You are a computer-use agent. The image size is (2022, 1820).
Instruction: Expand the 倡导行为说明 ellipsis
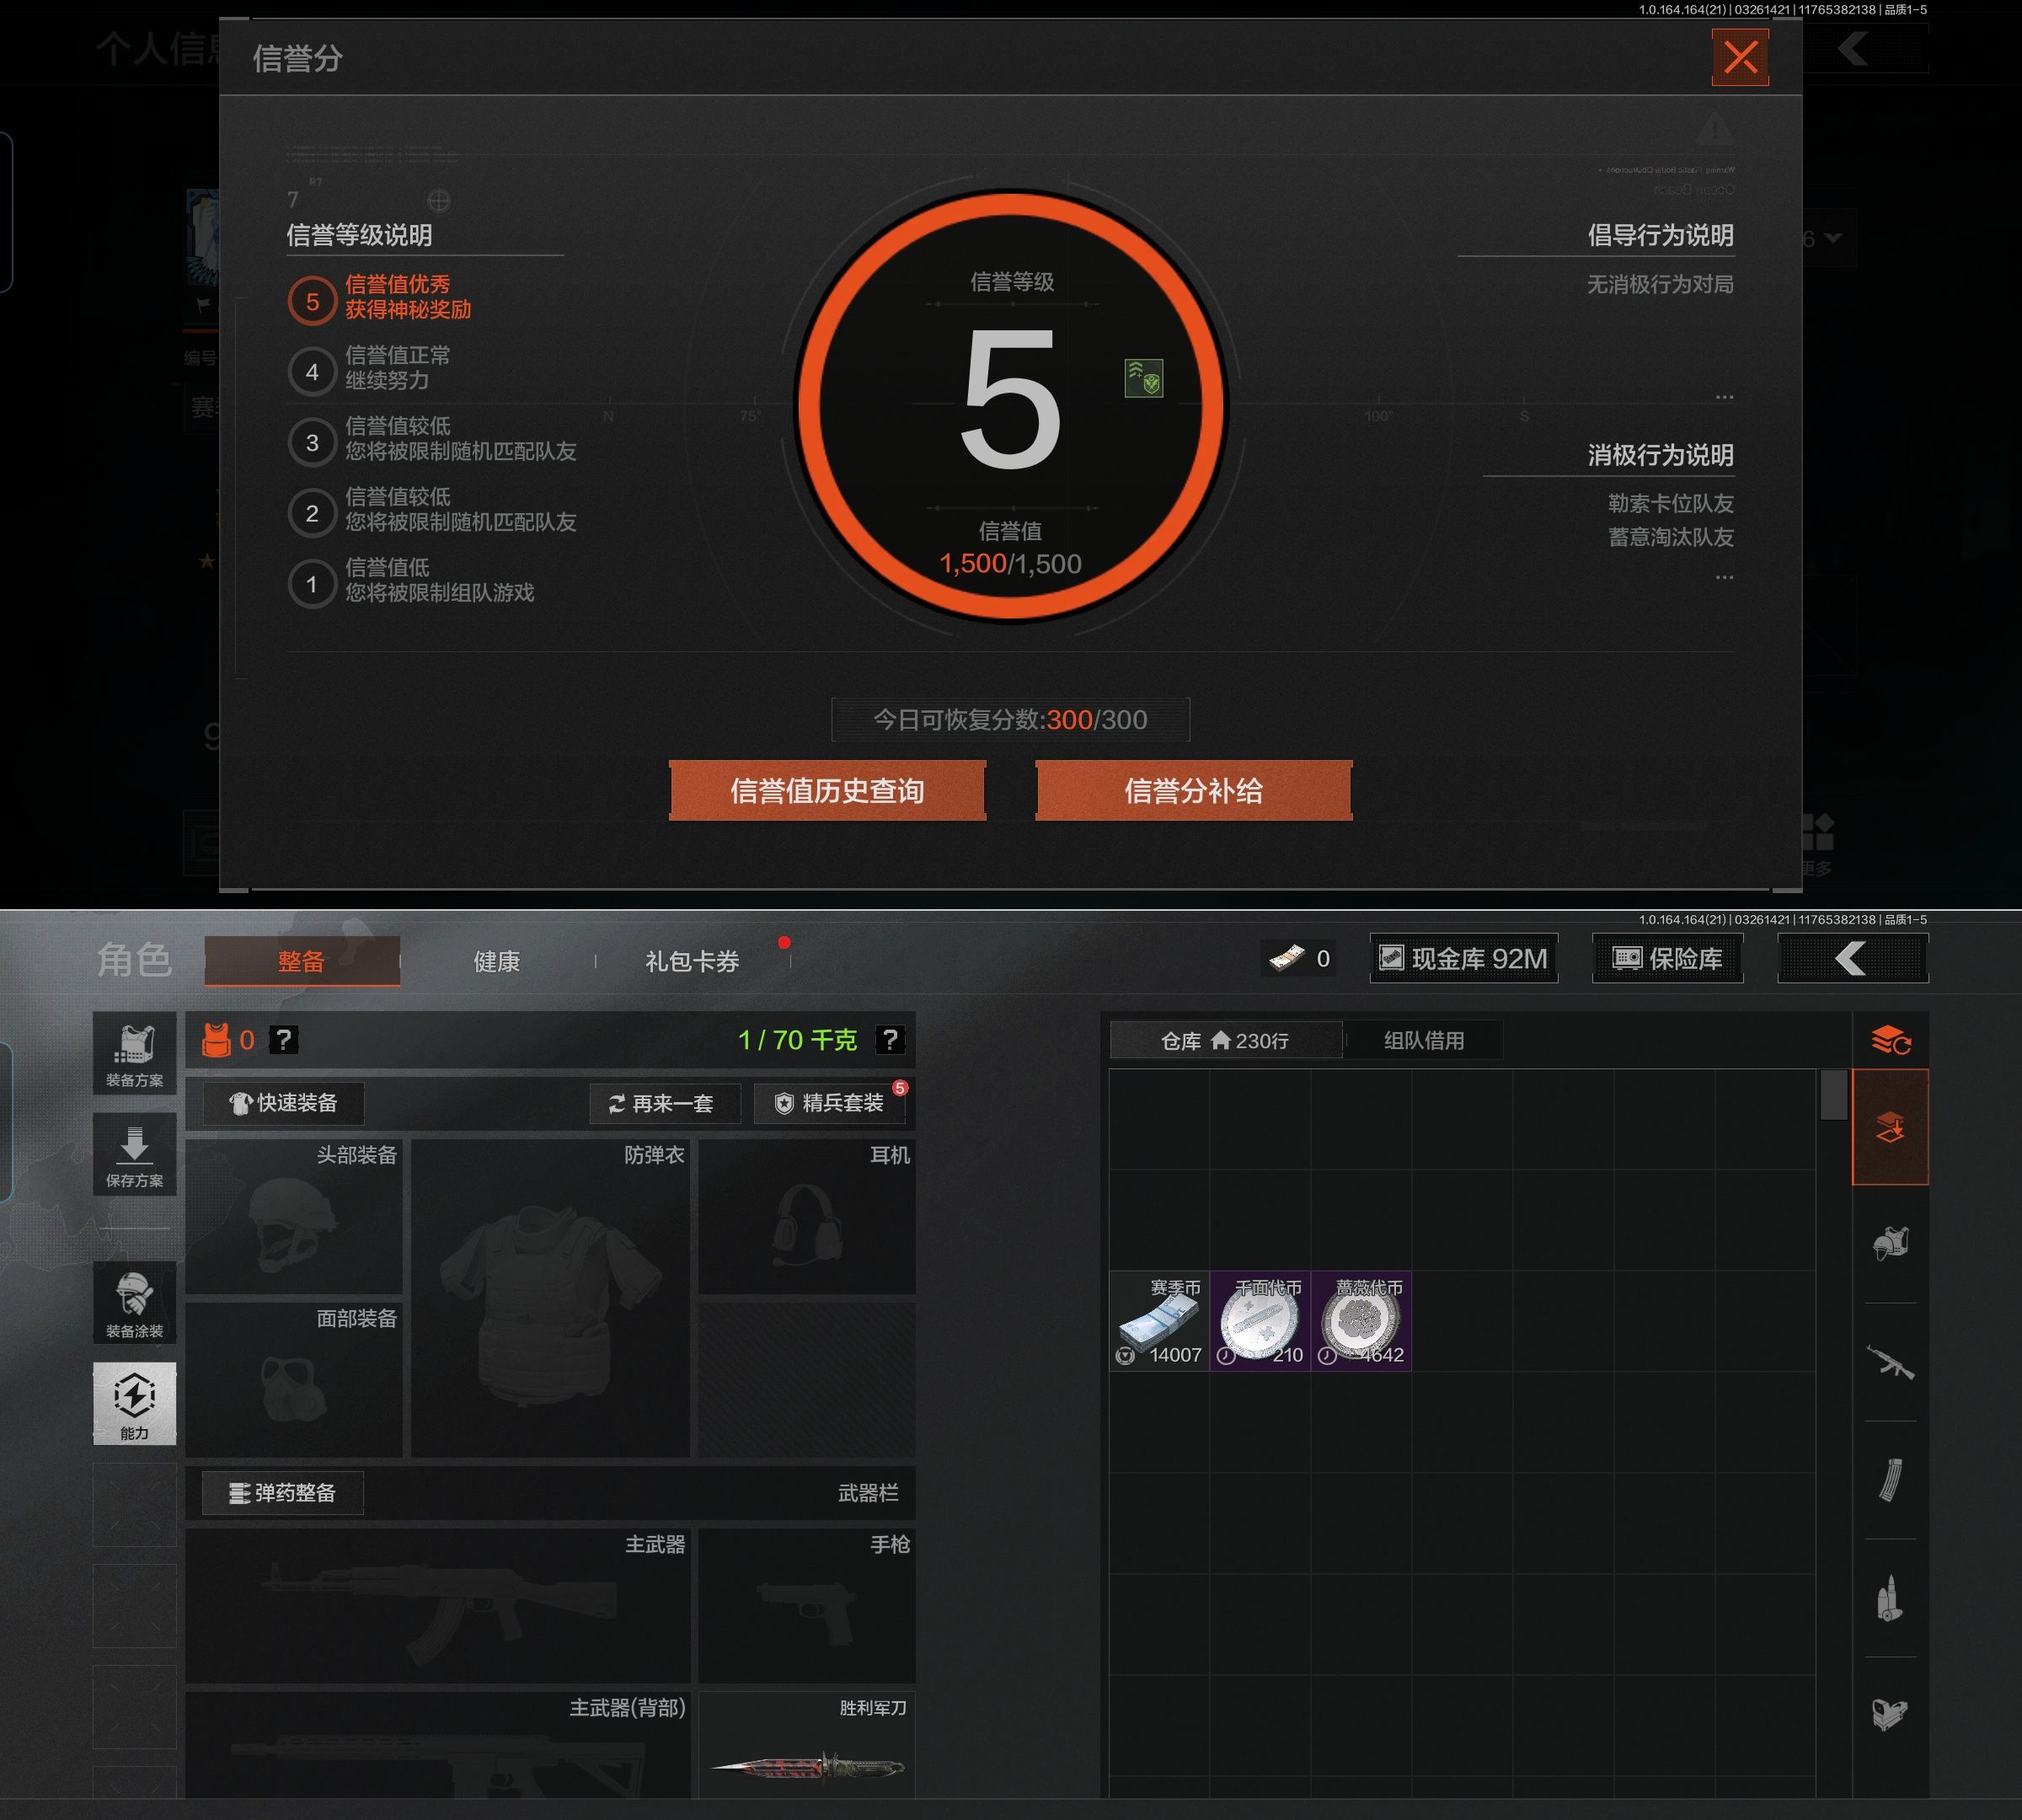point(1724,397)
